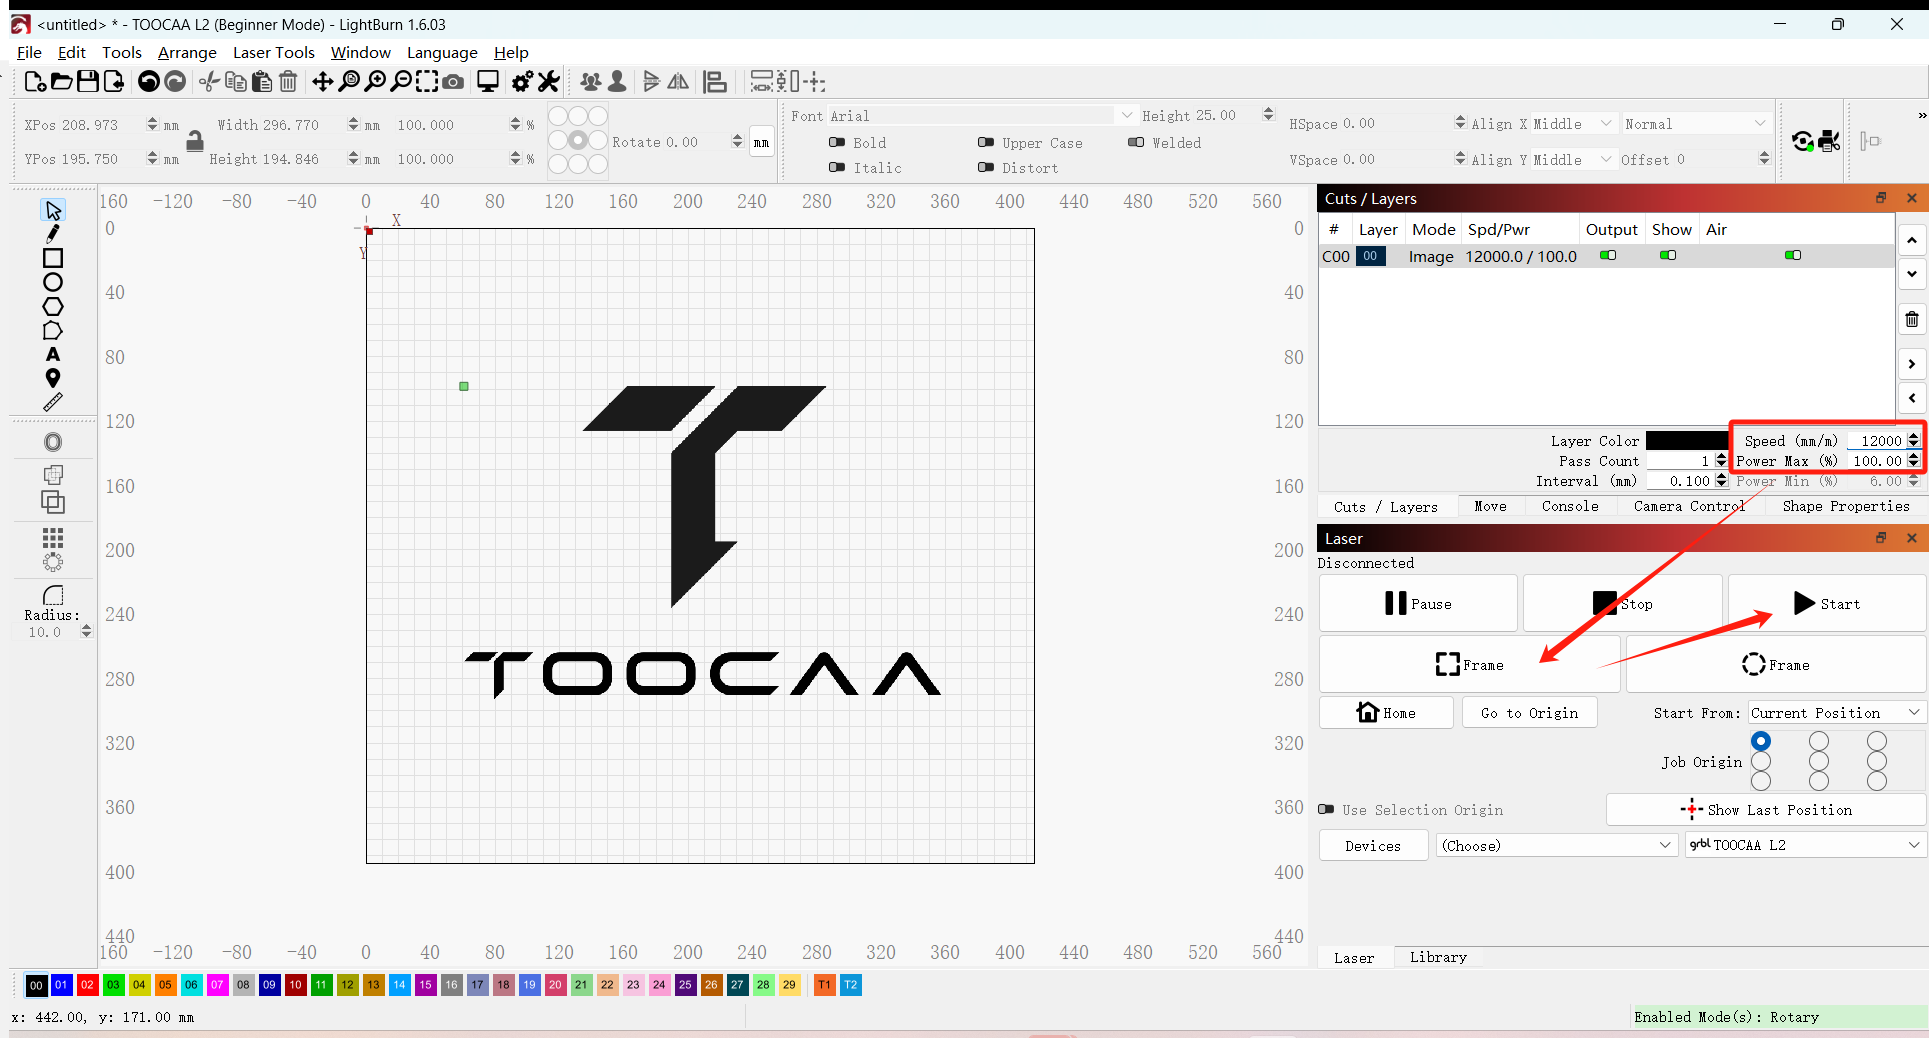Open the camera capture icon
The width and height of the screenshot is (1929, 1038).
coord(453,82)
